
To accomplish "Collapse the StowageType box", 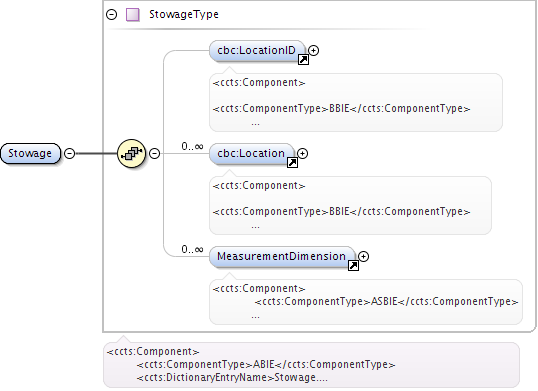I will click(112, 14).
